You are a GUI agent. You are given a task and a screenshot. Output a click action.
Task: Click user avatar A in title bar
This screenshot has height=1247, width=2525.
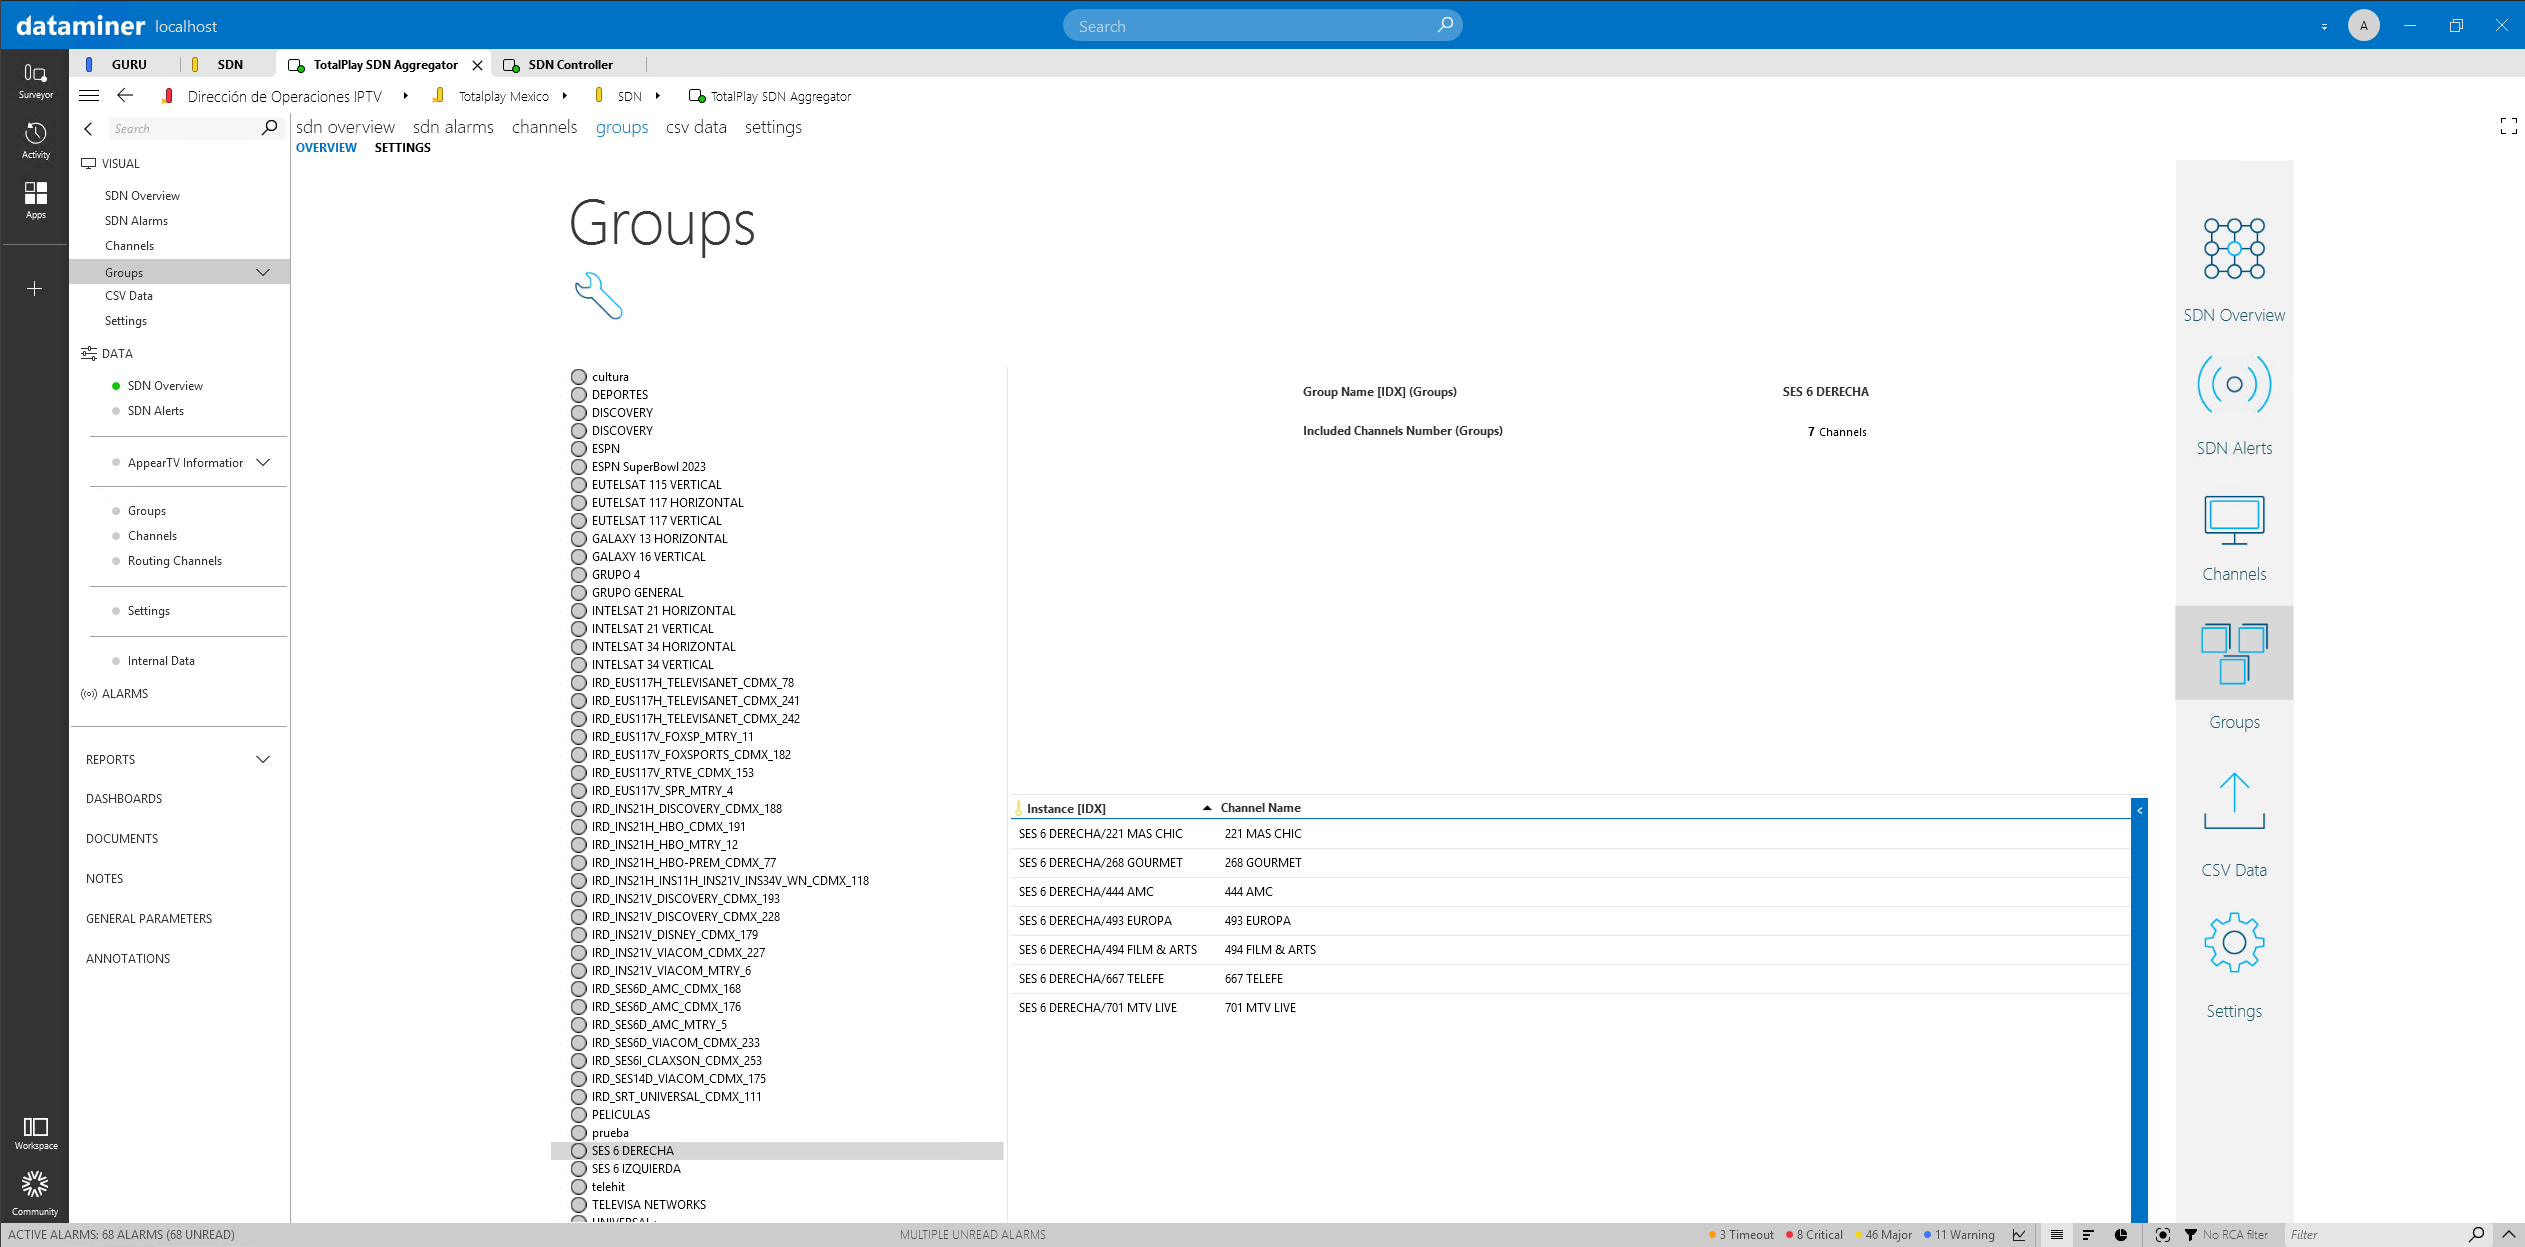pyautogui.click(x=2364, y=25)
